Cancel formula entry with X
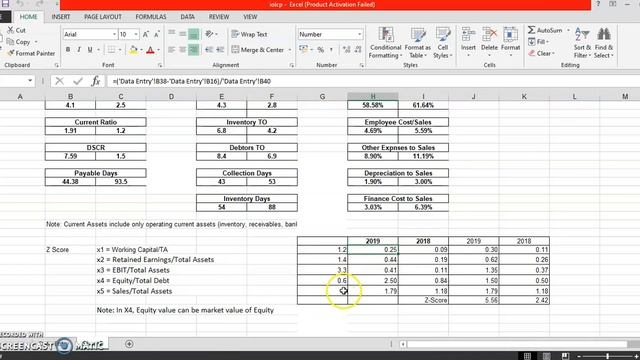The image size is (640, 360). point(59,81)
